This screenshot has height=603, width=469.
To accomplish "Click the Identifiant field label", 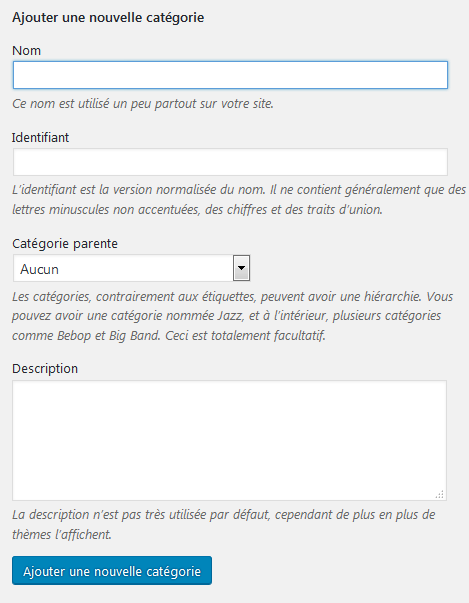I will (40, 137).
